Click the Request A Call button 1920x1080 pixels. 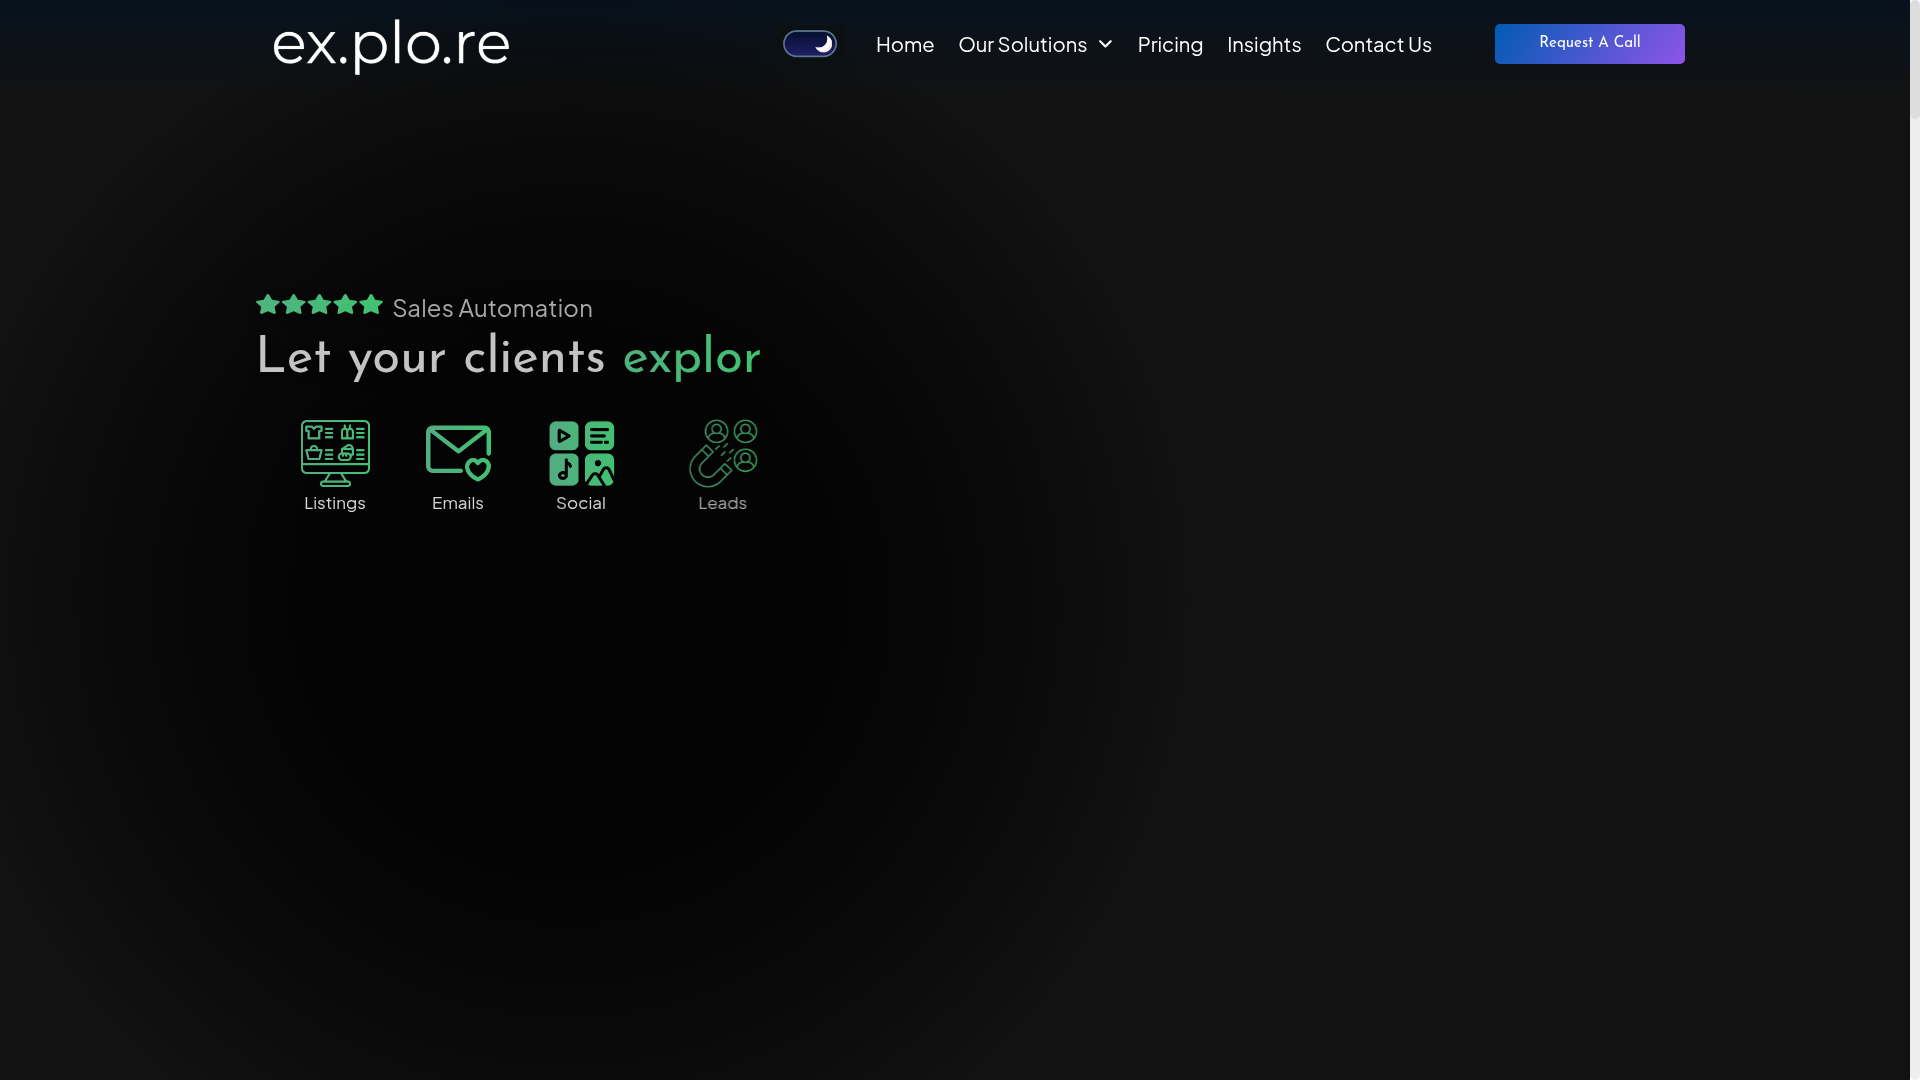pyautogui.click(x=1590, y=44)
